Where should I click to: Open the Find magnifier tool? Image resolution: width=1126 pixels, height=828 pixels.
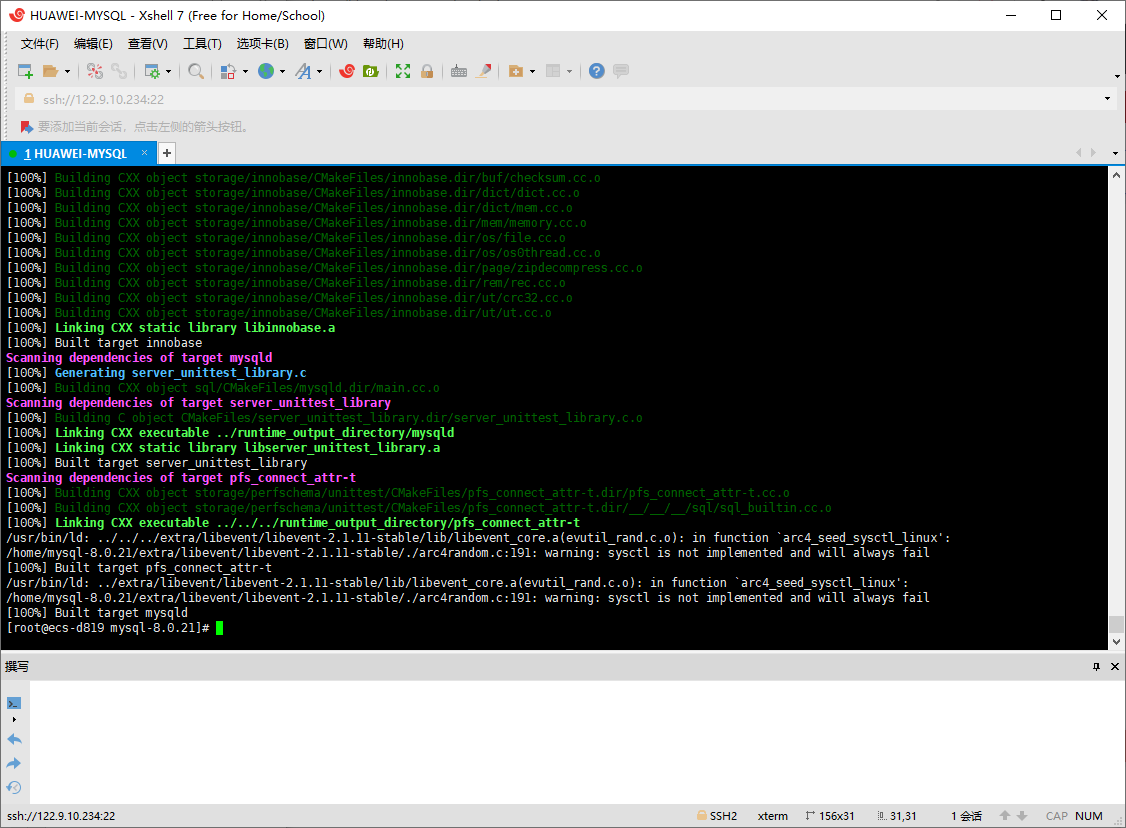point(196,71)
